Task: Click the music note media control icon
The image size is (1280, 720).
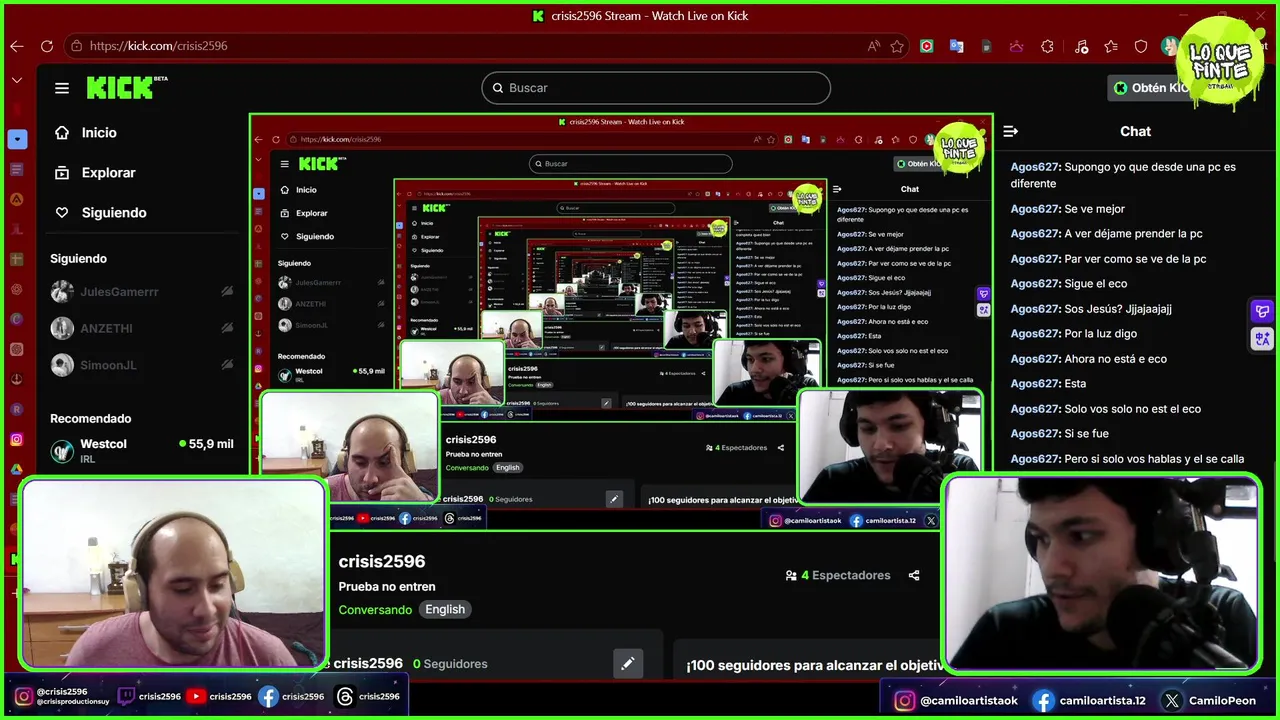Action: point(1081,46)
